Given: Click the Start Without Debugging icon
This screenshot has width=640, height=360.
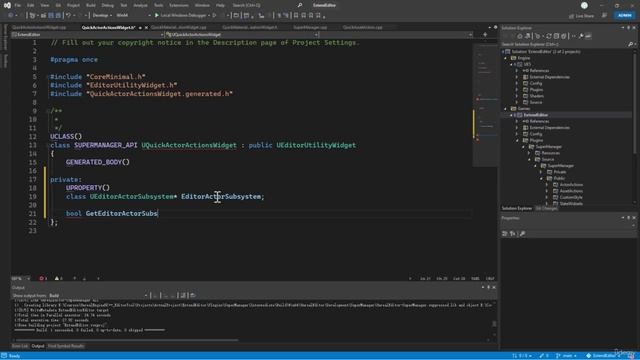Looking at the screenshot, I should (x=214, y=15).
